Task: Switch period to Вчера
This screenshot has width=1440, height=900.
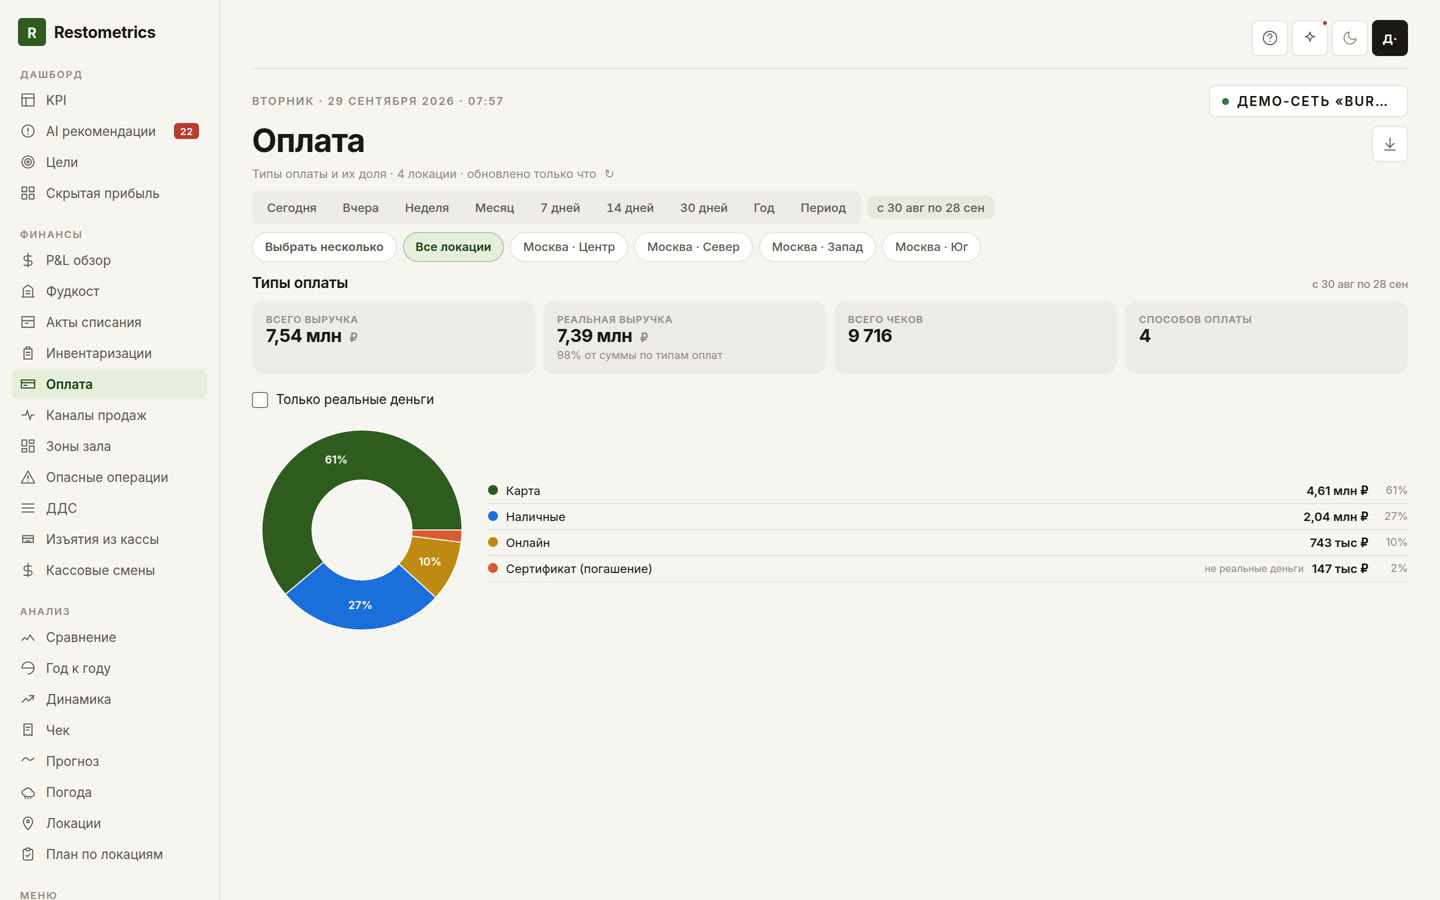Action: pos(361,208)
